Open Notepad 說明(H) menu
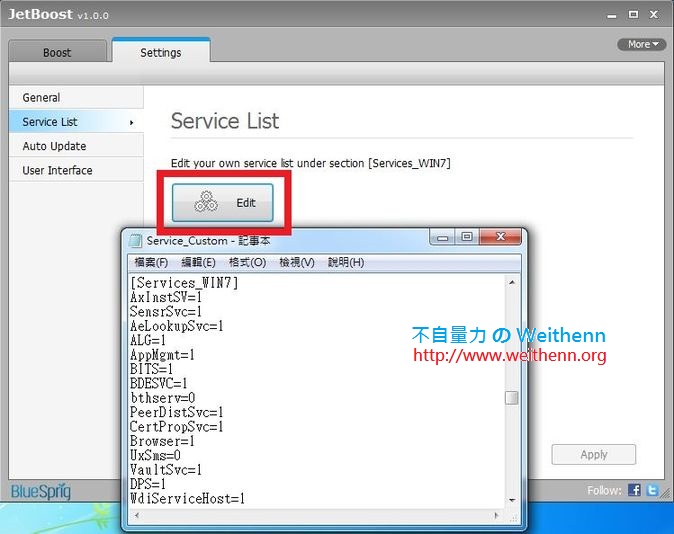This screenshot has height=534, width=674. [346, 262]
